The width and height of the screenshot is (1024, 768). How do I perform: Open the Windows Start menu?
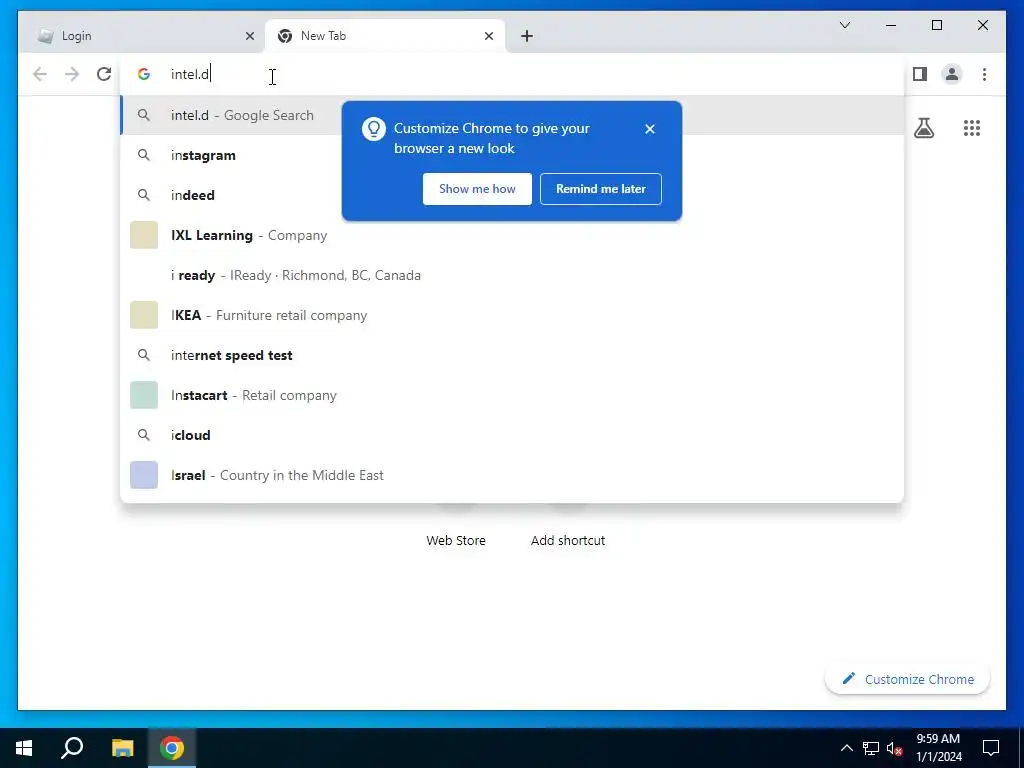pyautogui.click(x=24, y=748)
